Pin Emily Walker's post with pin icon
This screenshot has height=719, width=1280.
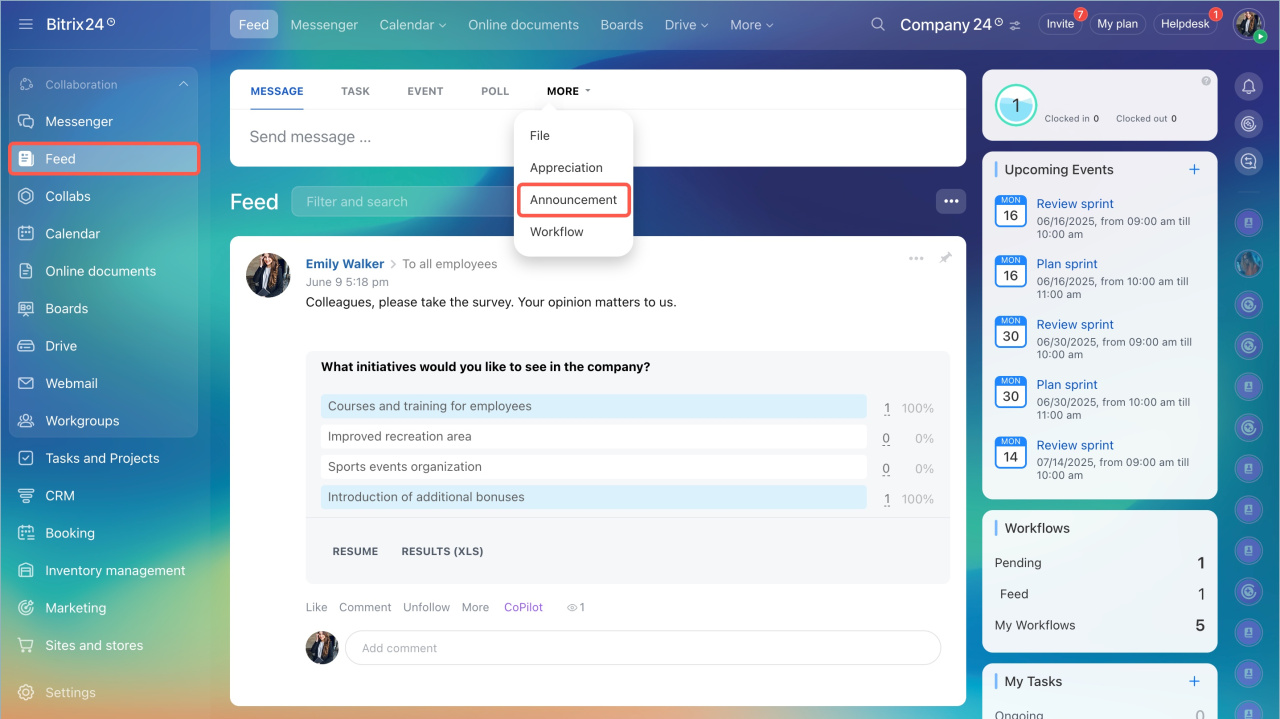pos(945,258)
